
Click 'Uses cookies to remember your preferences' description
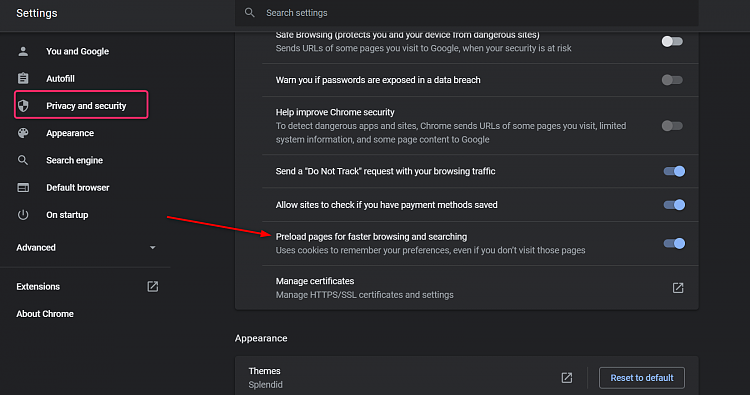tap(430, 250)
